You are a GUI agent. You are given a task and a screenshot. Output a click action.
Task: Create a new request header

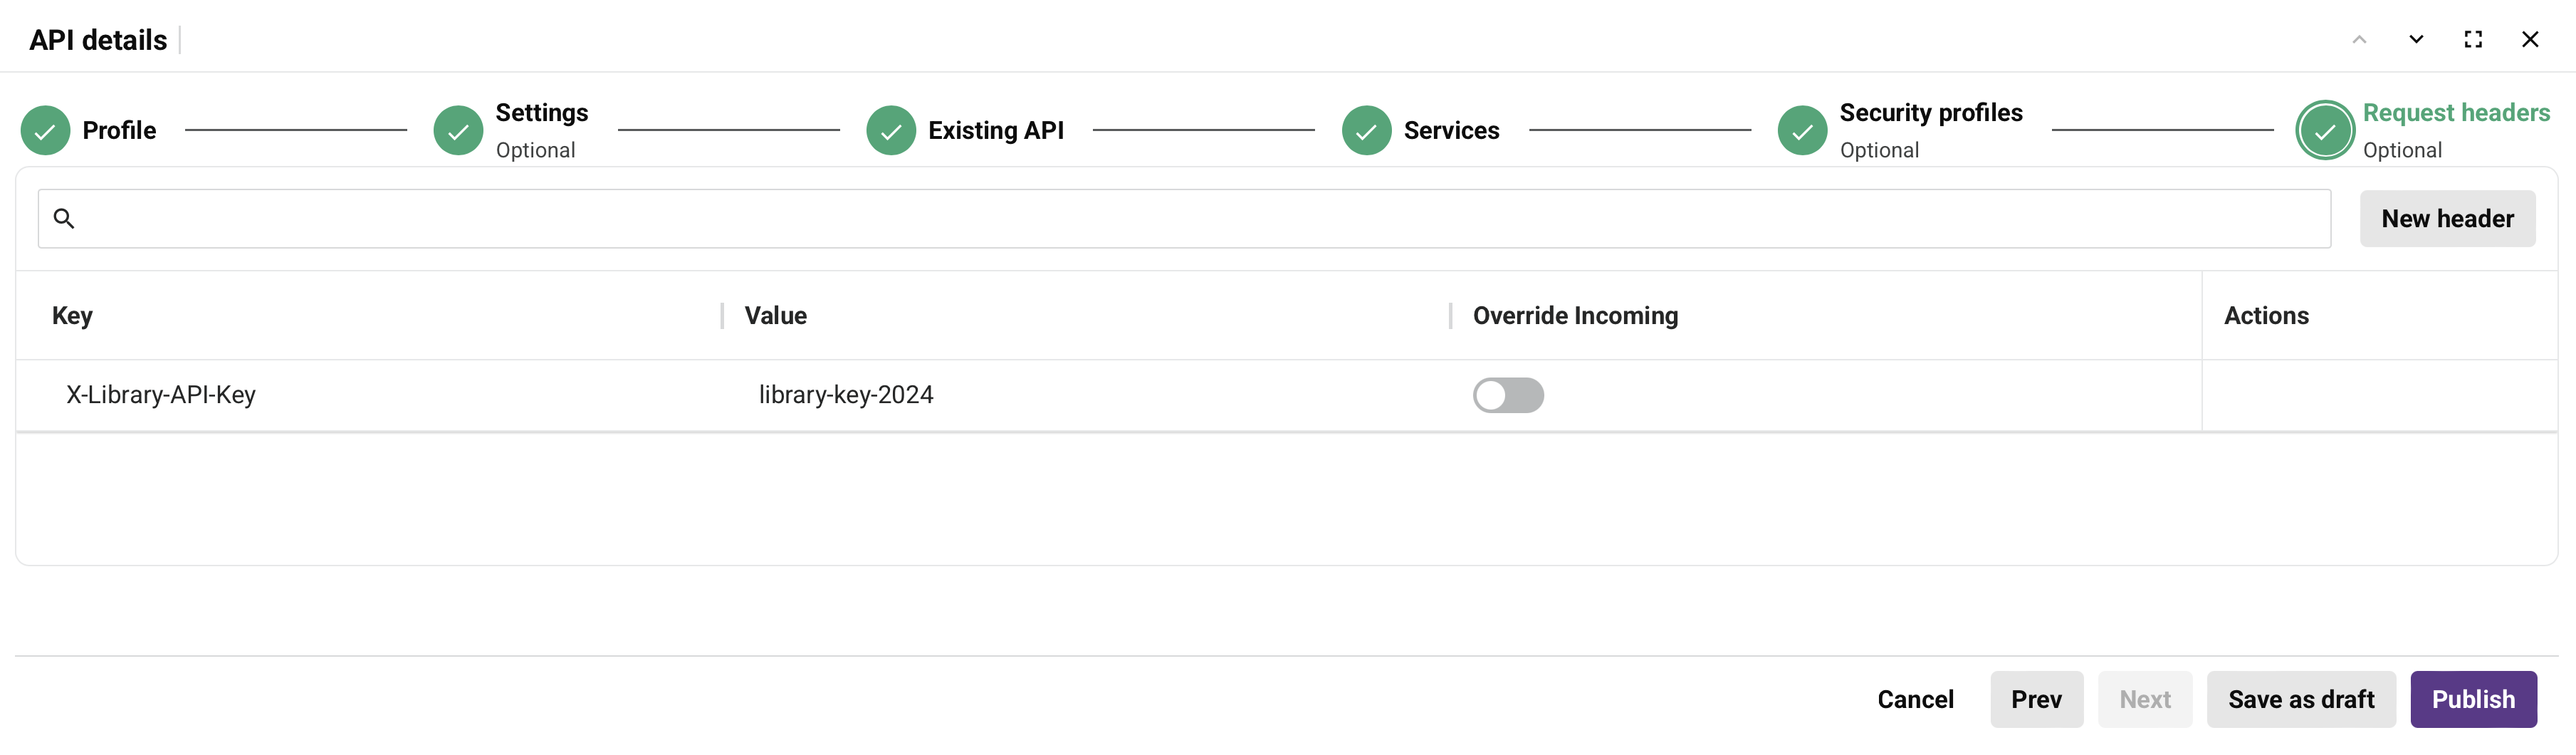click(2447, 218)
